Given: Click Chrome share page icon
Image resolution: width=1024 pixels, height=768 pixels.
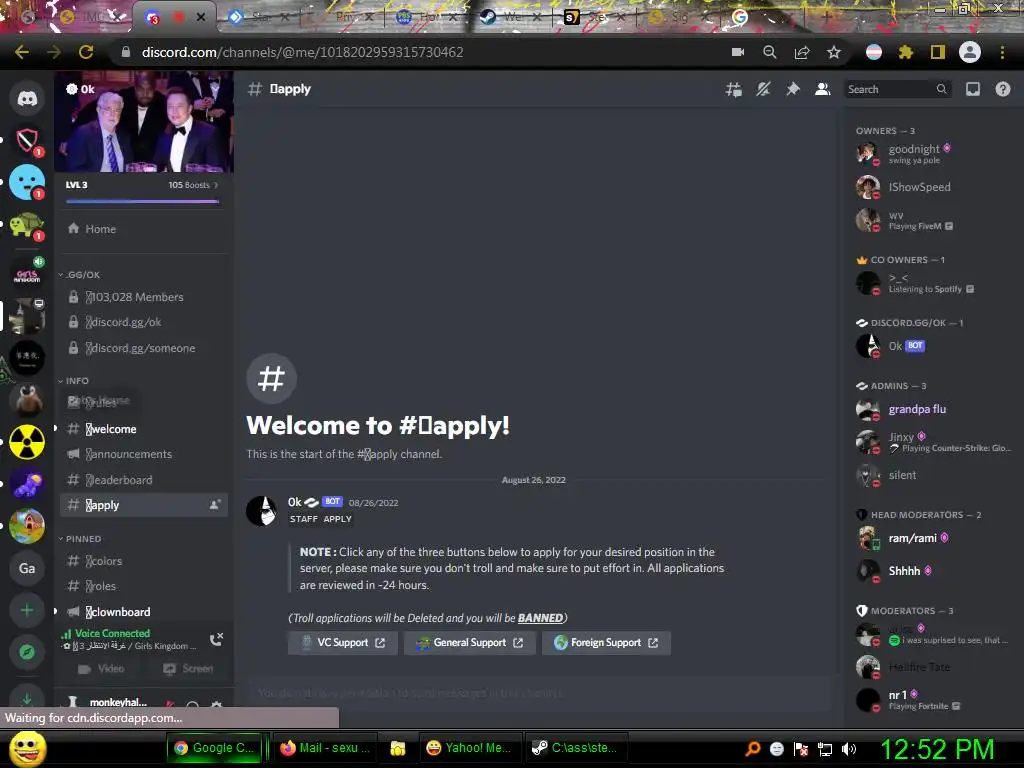Looking at the screenshot, I should [802, 52].
